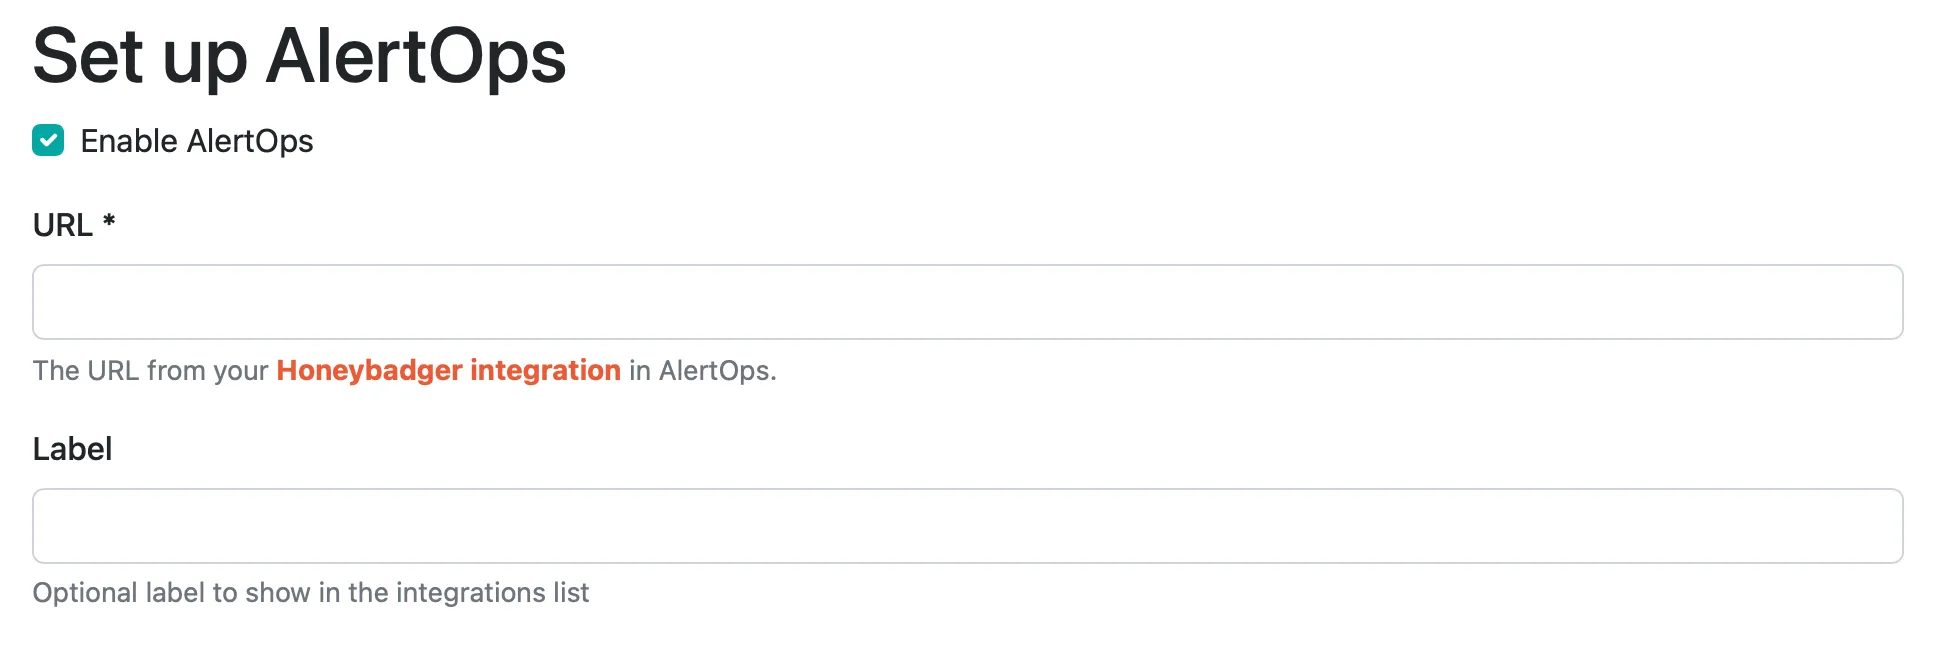
Task: Click the right end of the URL field
Action: coord(1860,302)
